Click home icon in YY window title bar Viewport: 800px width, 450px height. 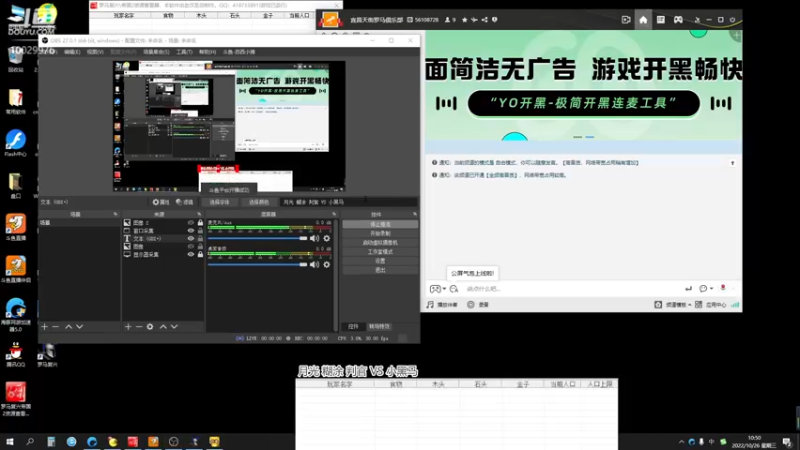(643, 19)
